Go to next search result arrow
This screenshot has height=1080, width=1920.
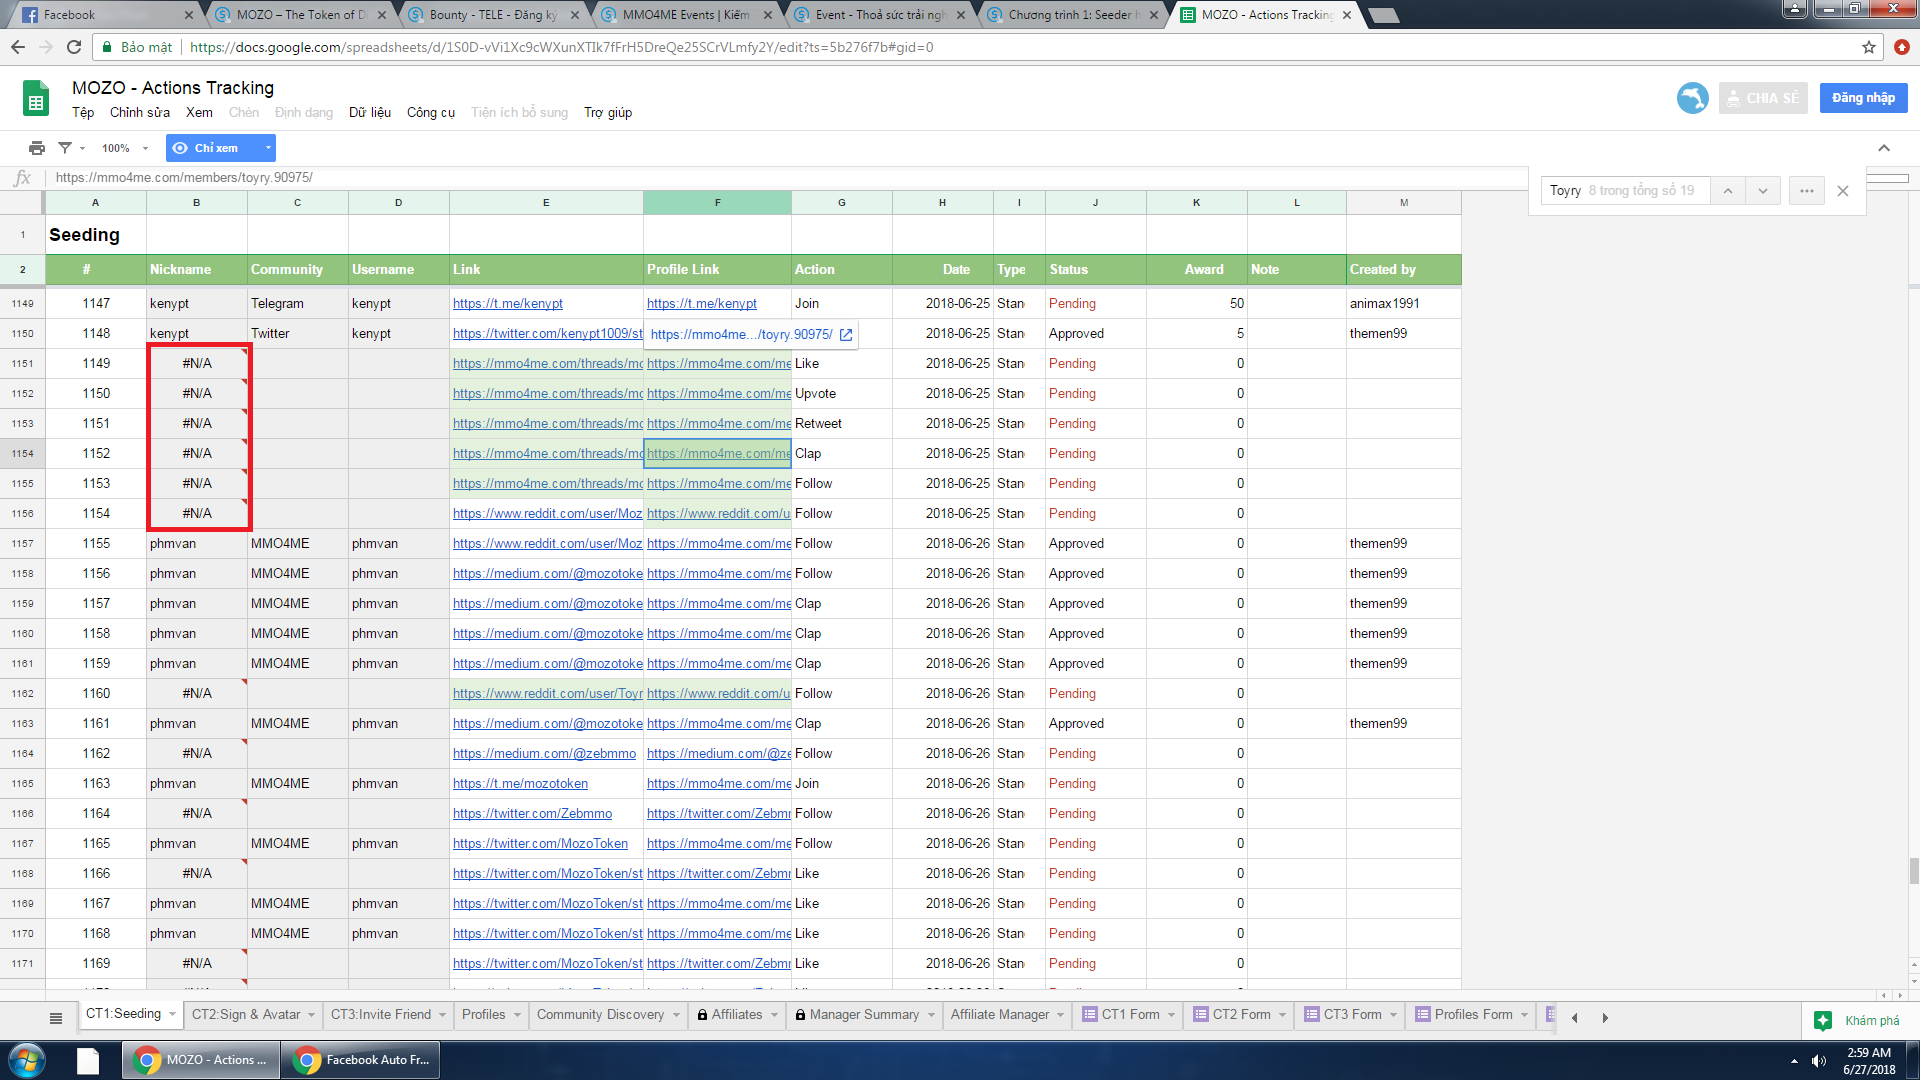coord(1763,191)
